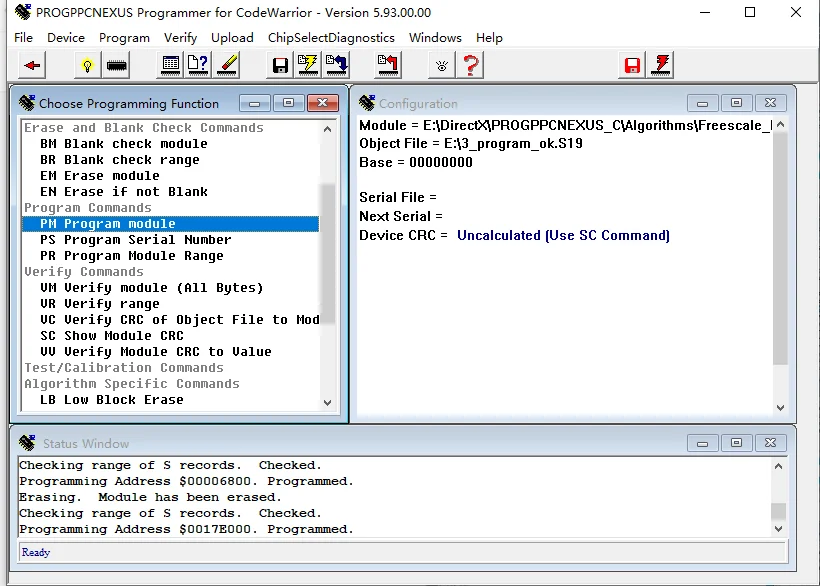Click the document with question mark icon
Viewport: 820px width, 586px height.
199,66
